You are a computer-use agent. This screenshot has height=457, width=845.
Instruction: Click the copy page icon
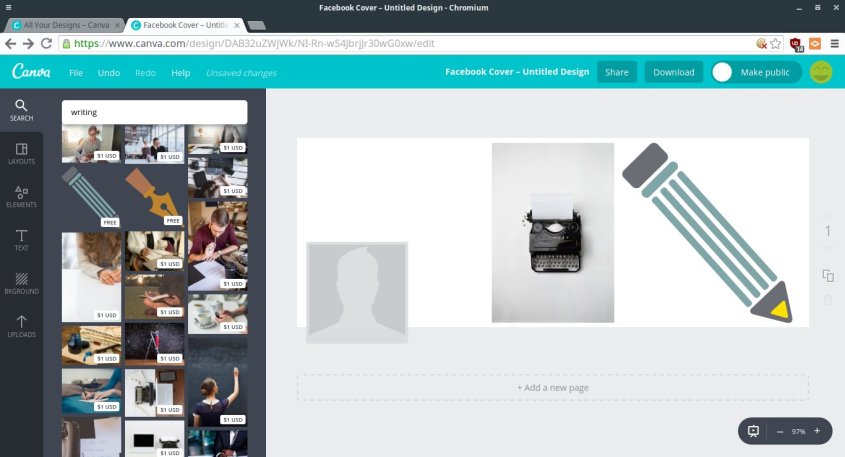pyautogui.click(x=827, y=276)
